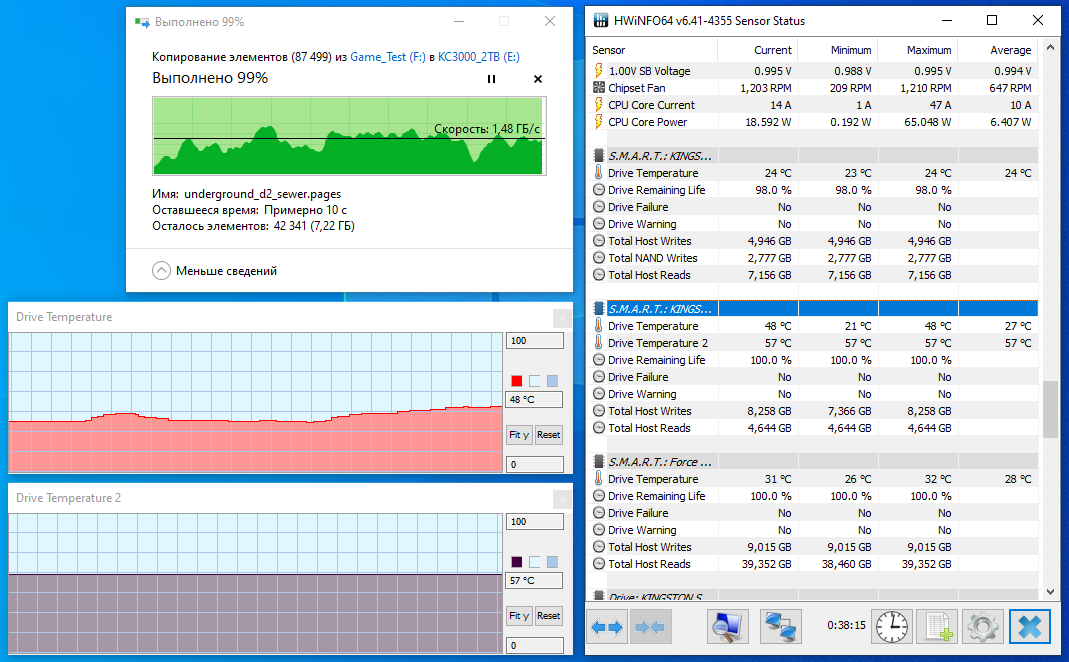
Task: Select Total NAND Writes row
Action: click(813, 258)
